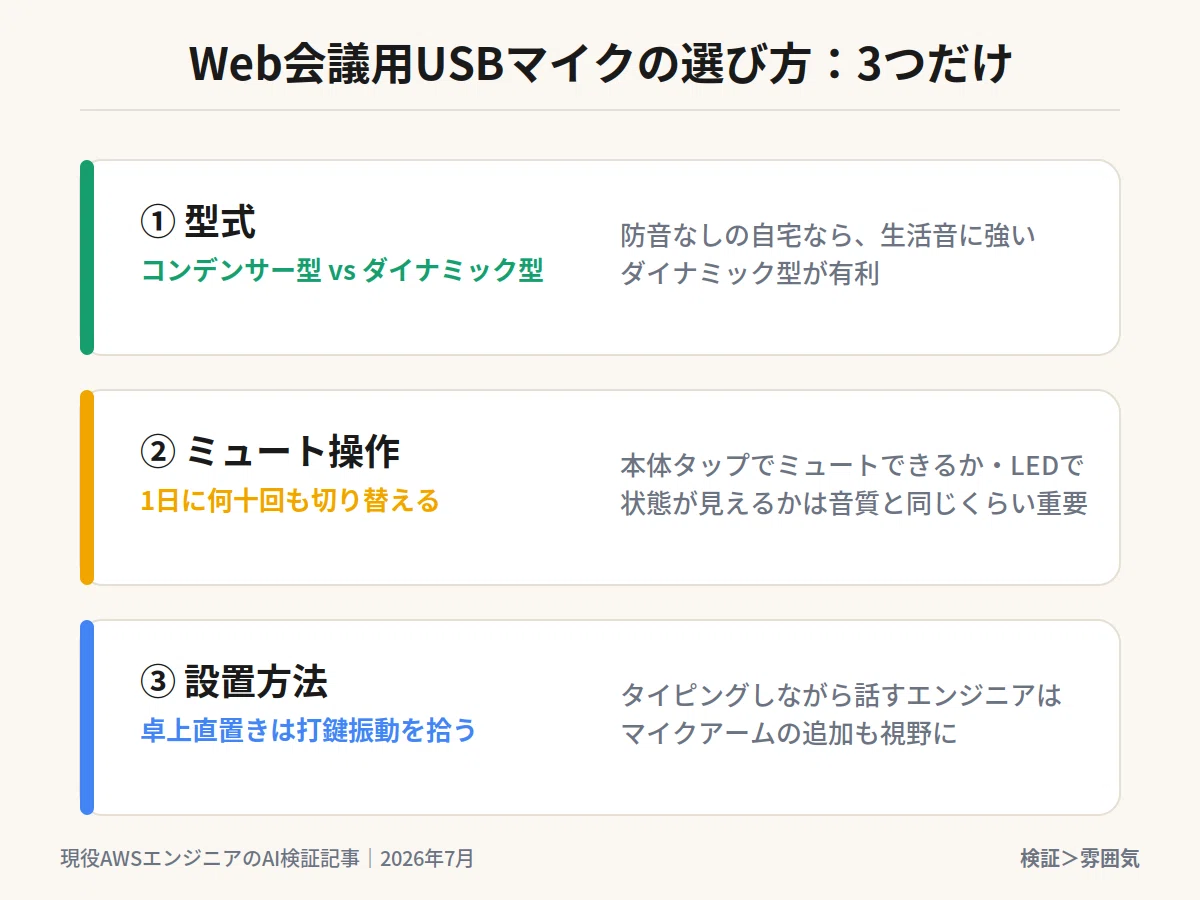This screenshot has width=1200, height=900.
Task: Click footer 現役AWSエンジニアのAI検証記事
Action: coord(210,858)
